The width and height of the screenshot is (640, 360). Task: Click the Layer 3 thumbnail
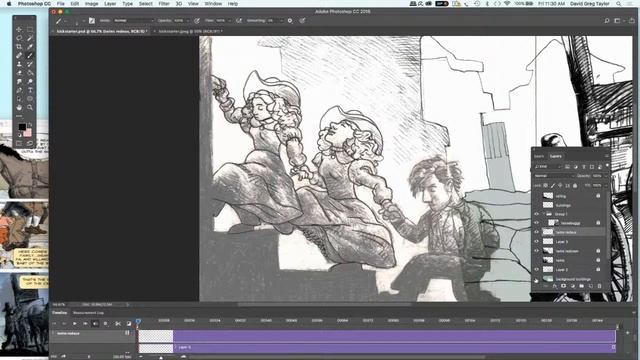pyautogui.click(x=548, y=242)
